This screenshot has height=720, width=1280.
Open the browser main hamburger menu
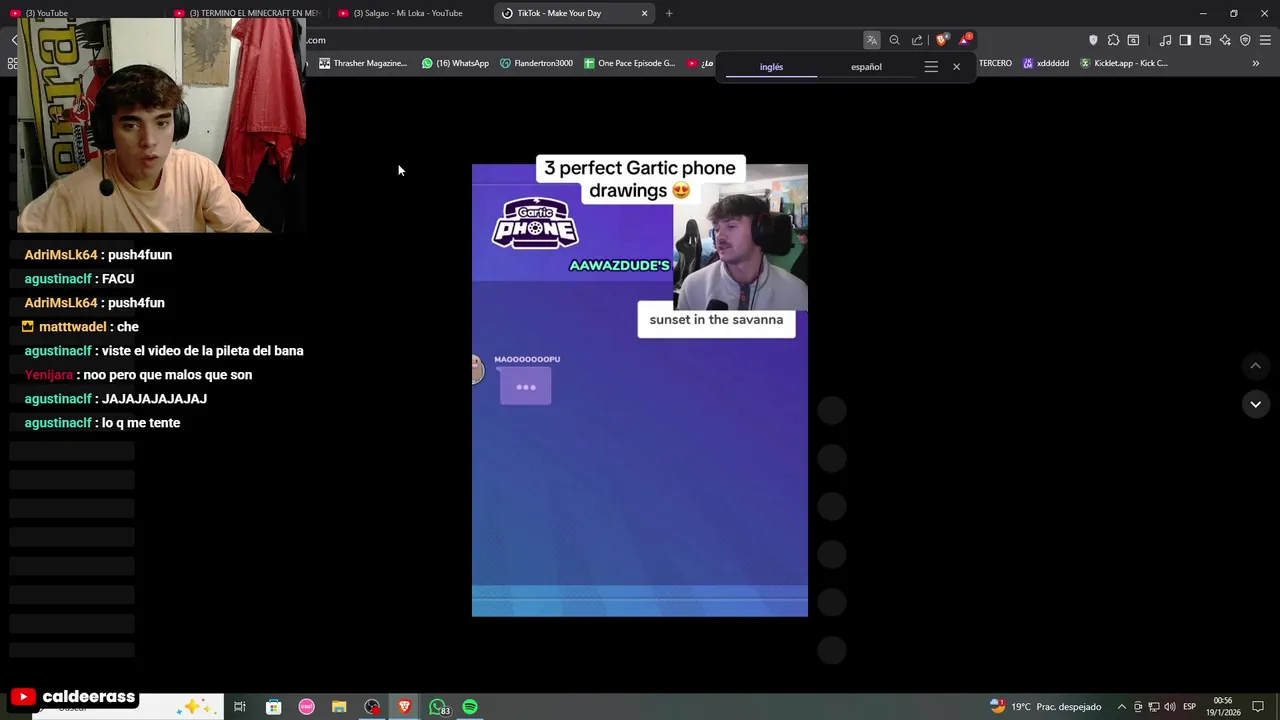point(1265,40)
